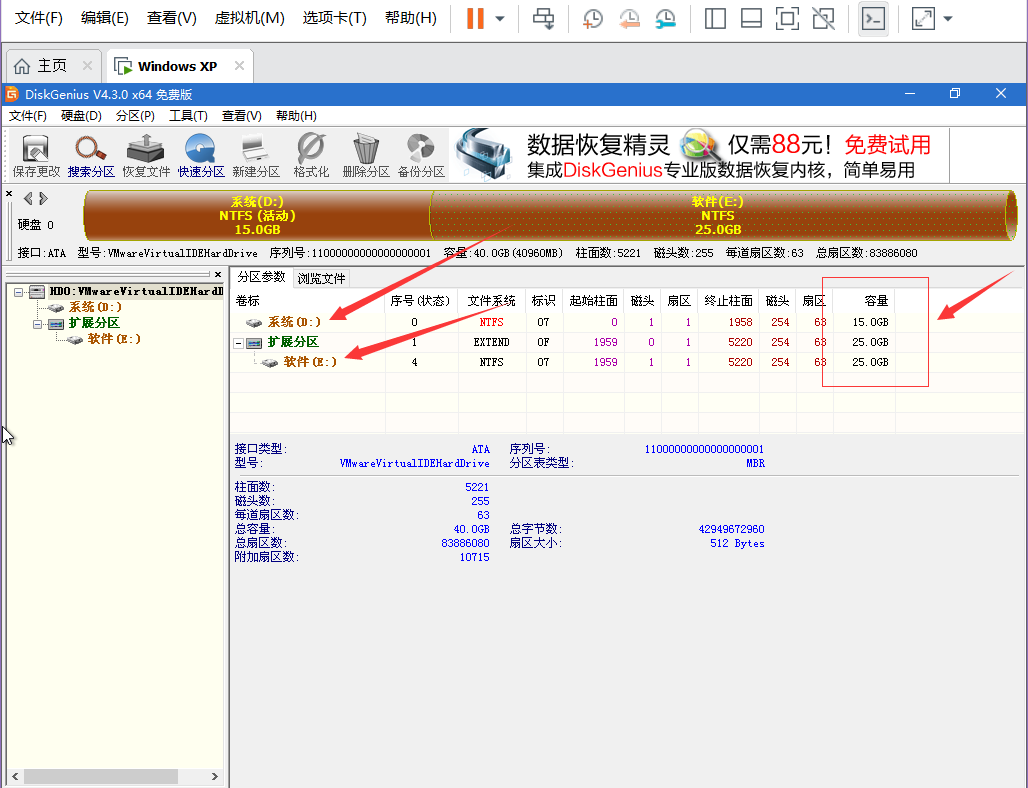Click the Search Partitions (搜索分区) icon
The height and width of the screenshot is (788, 1028).
91,155
